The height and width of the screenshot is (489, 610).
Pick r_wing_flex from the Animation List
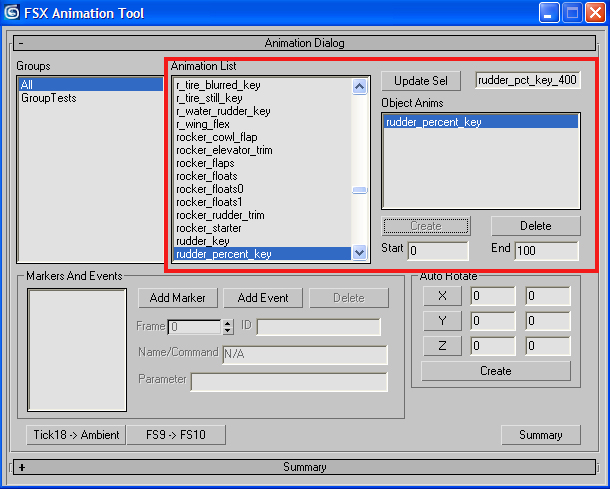(202, 124)
